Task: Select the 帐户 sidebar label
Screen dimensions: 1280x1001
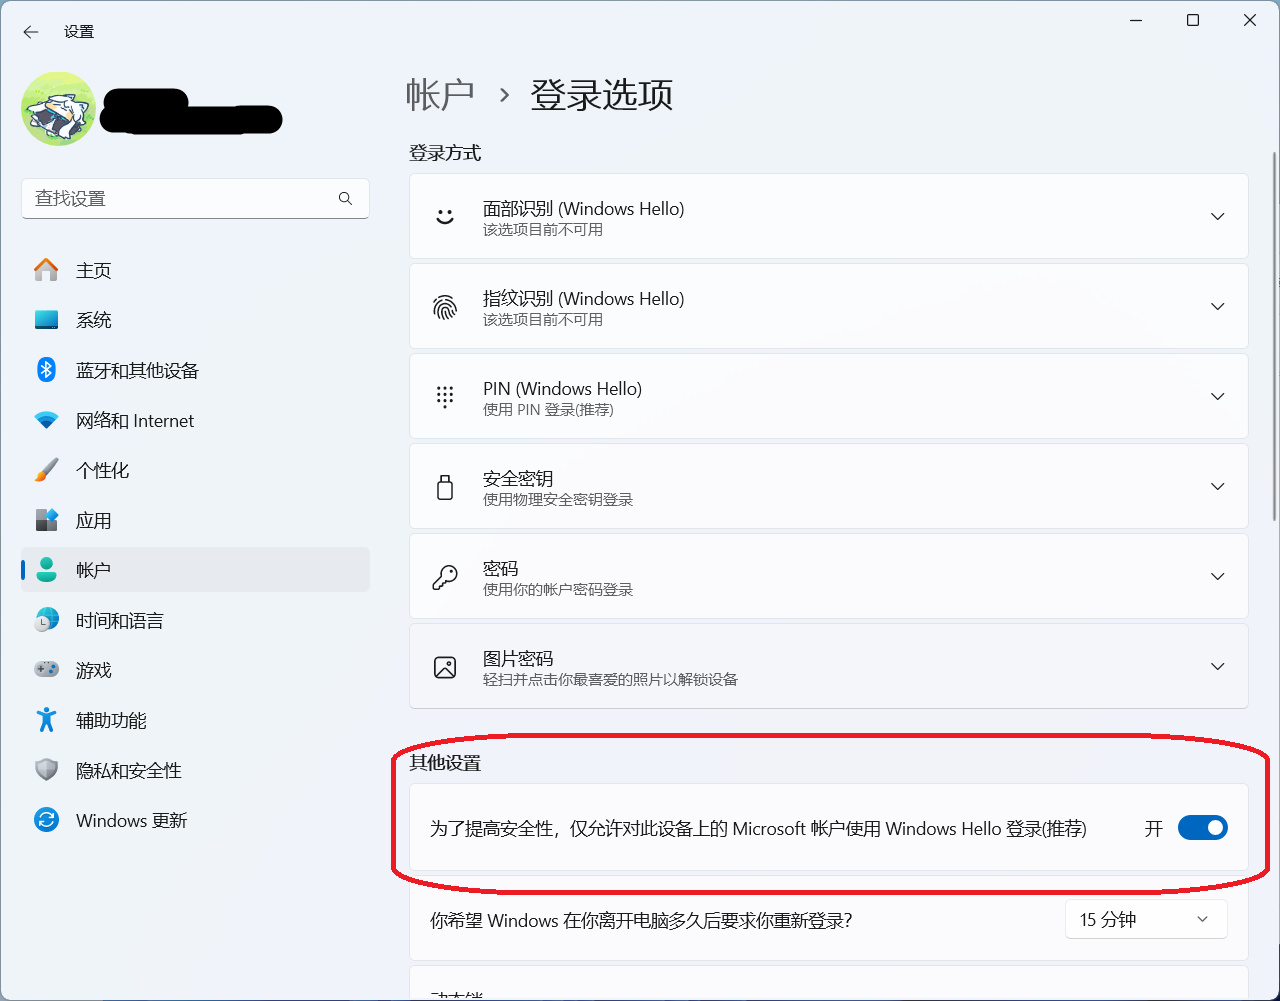Action: click(93, 570)
